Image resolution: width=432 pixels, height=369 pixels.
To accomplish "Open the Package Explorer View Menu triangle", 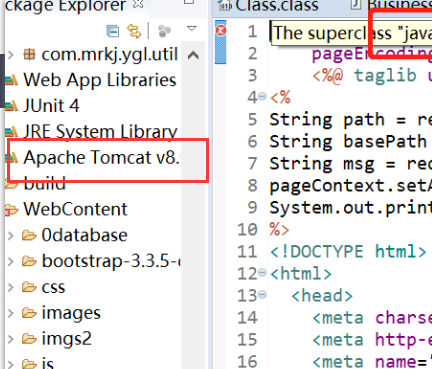I will (192, 29).
